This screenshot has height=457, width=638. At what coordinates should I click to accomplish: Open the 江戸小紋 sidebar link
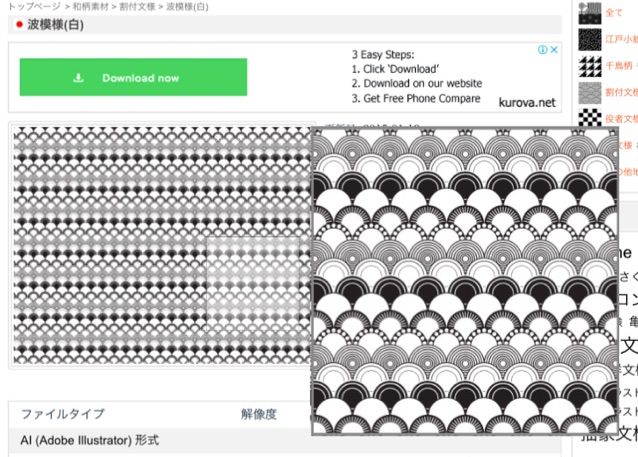point(622,39)
